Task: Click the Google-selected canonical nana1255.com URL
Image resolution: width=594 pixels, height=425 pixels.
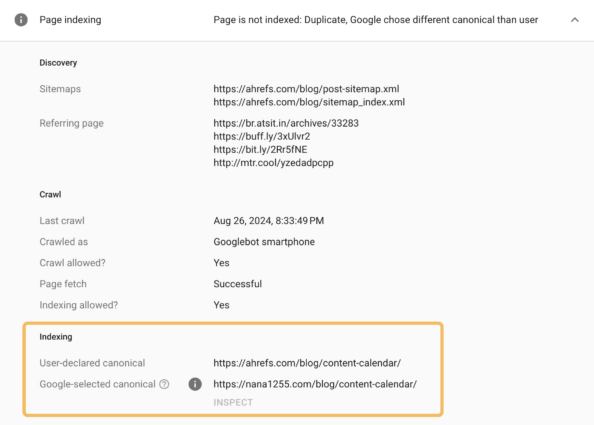Action: pos(315,384)
